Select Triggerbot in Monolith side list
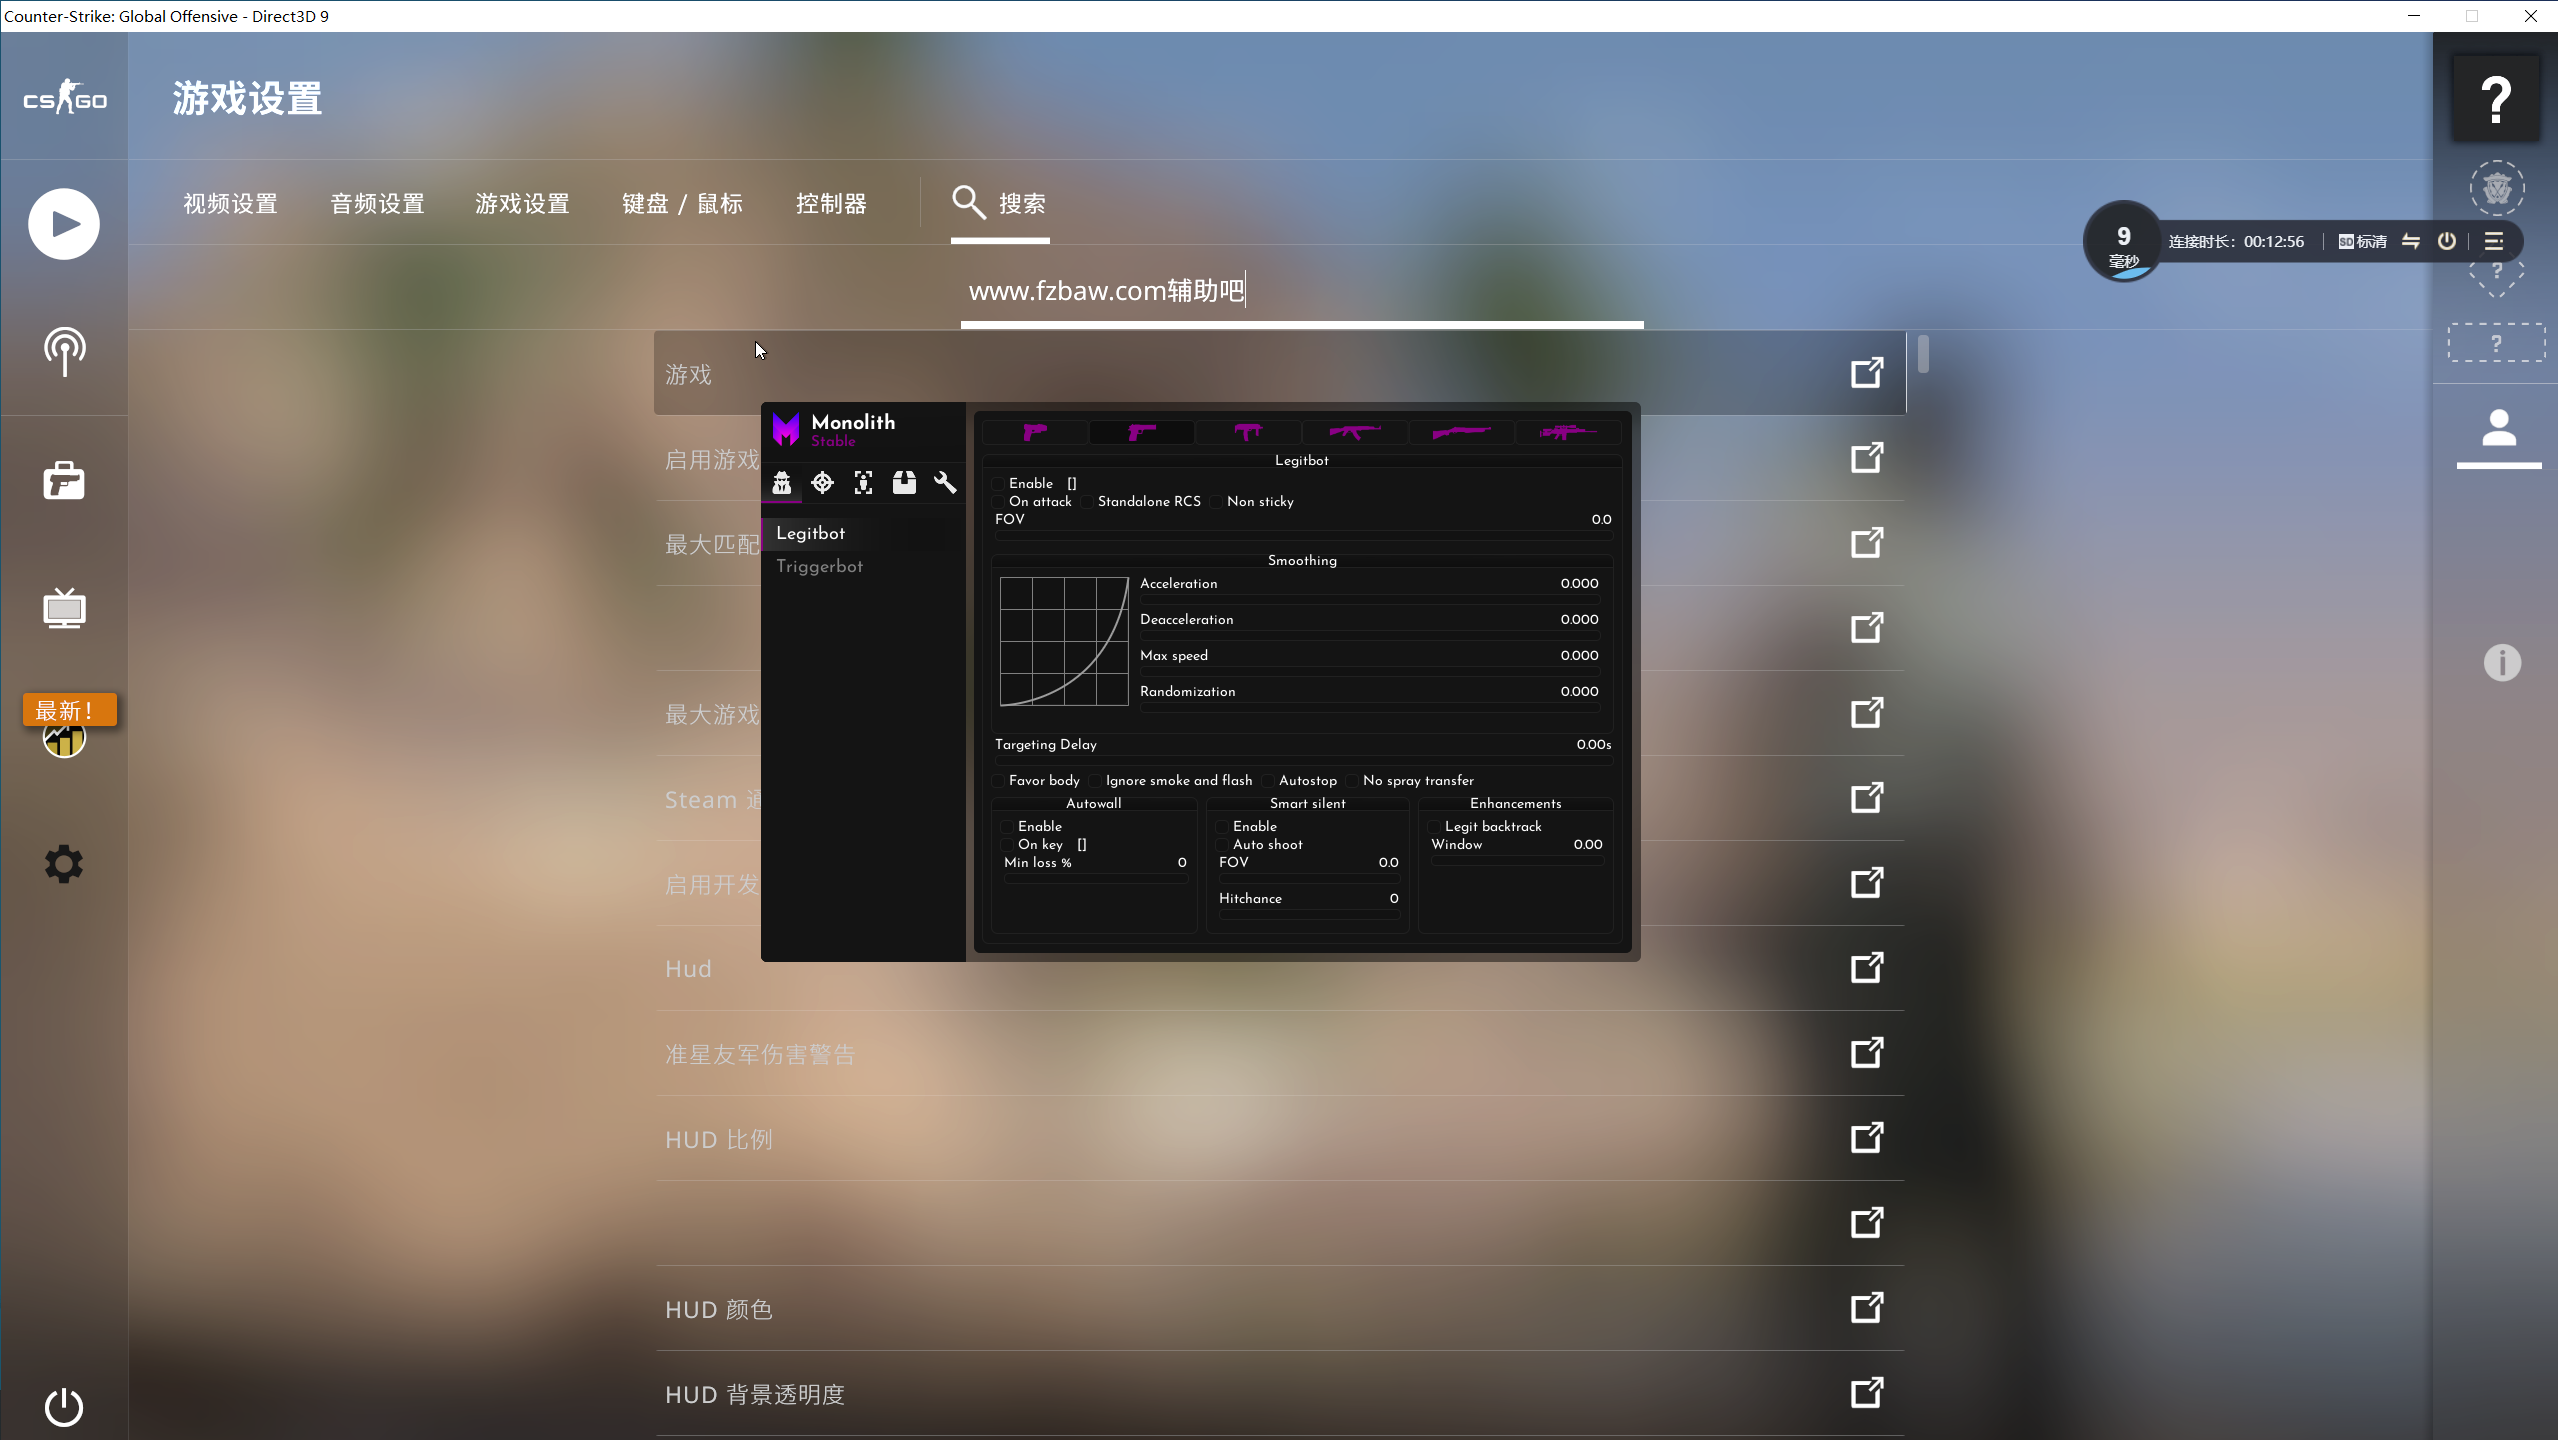The height and width of the screenshot is (1440, 2558). coord(819,566)
